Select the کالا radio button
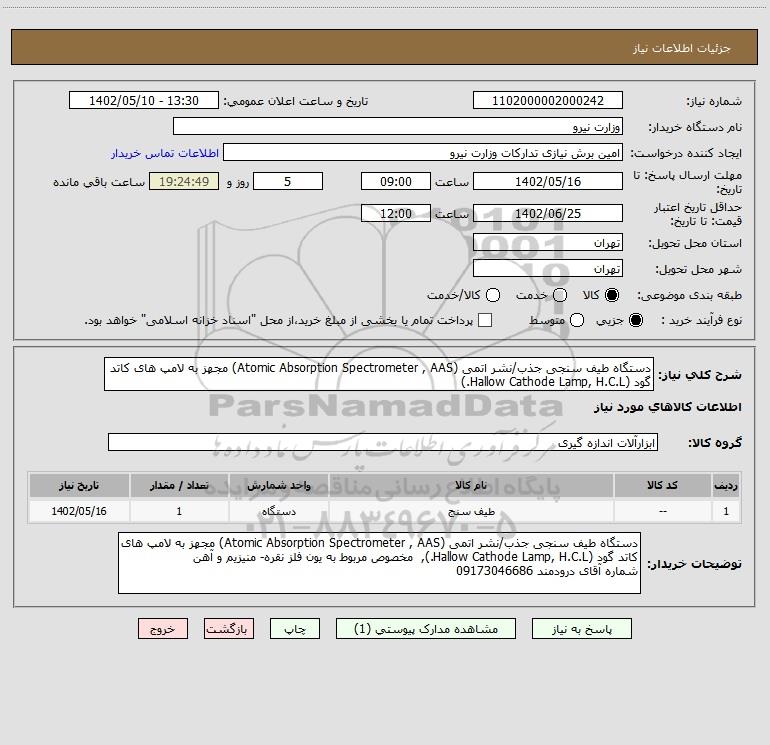This screenshot has height=745, width=770. [x=612, y=295]
